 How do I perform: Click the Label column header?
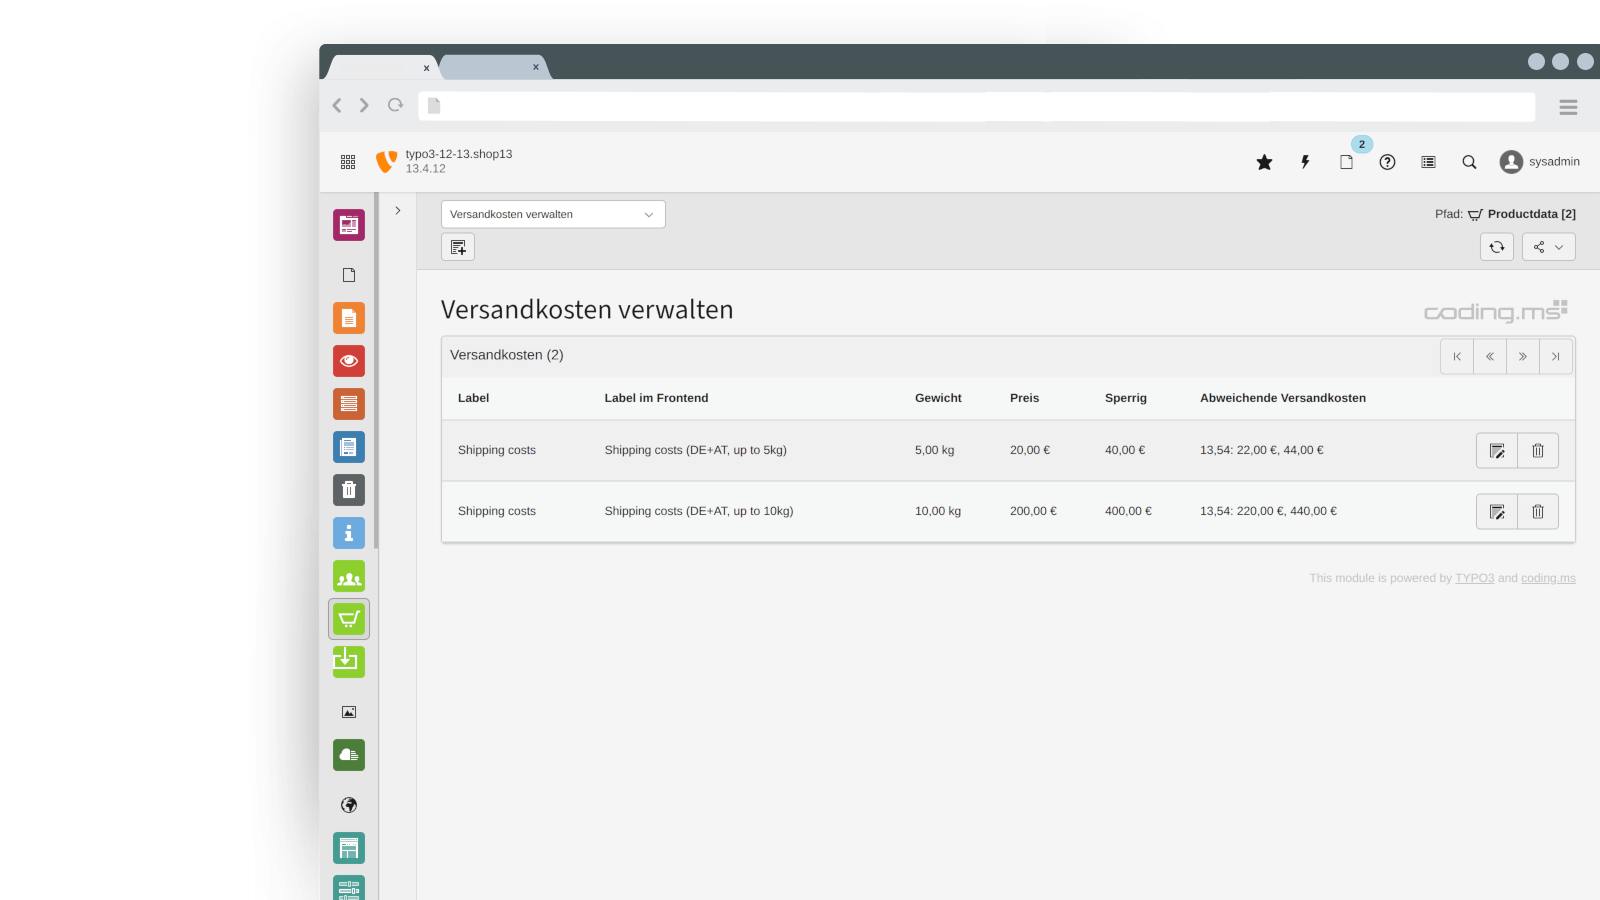pos(473,398)
